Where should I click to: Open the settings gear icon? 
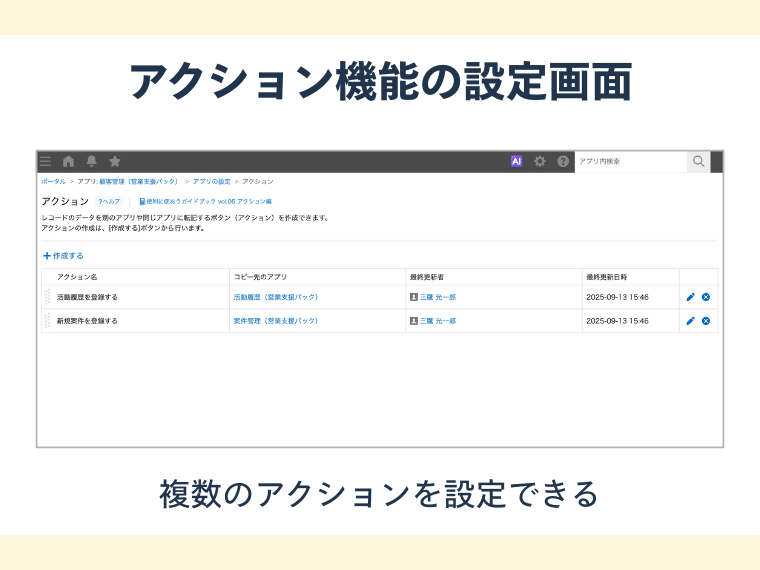coord(540,161)
